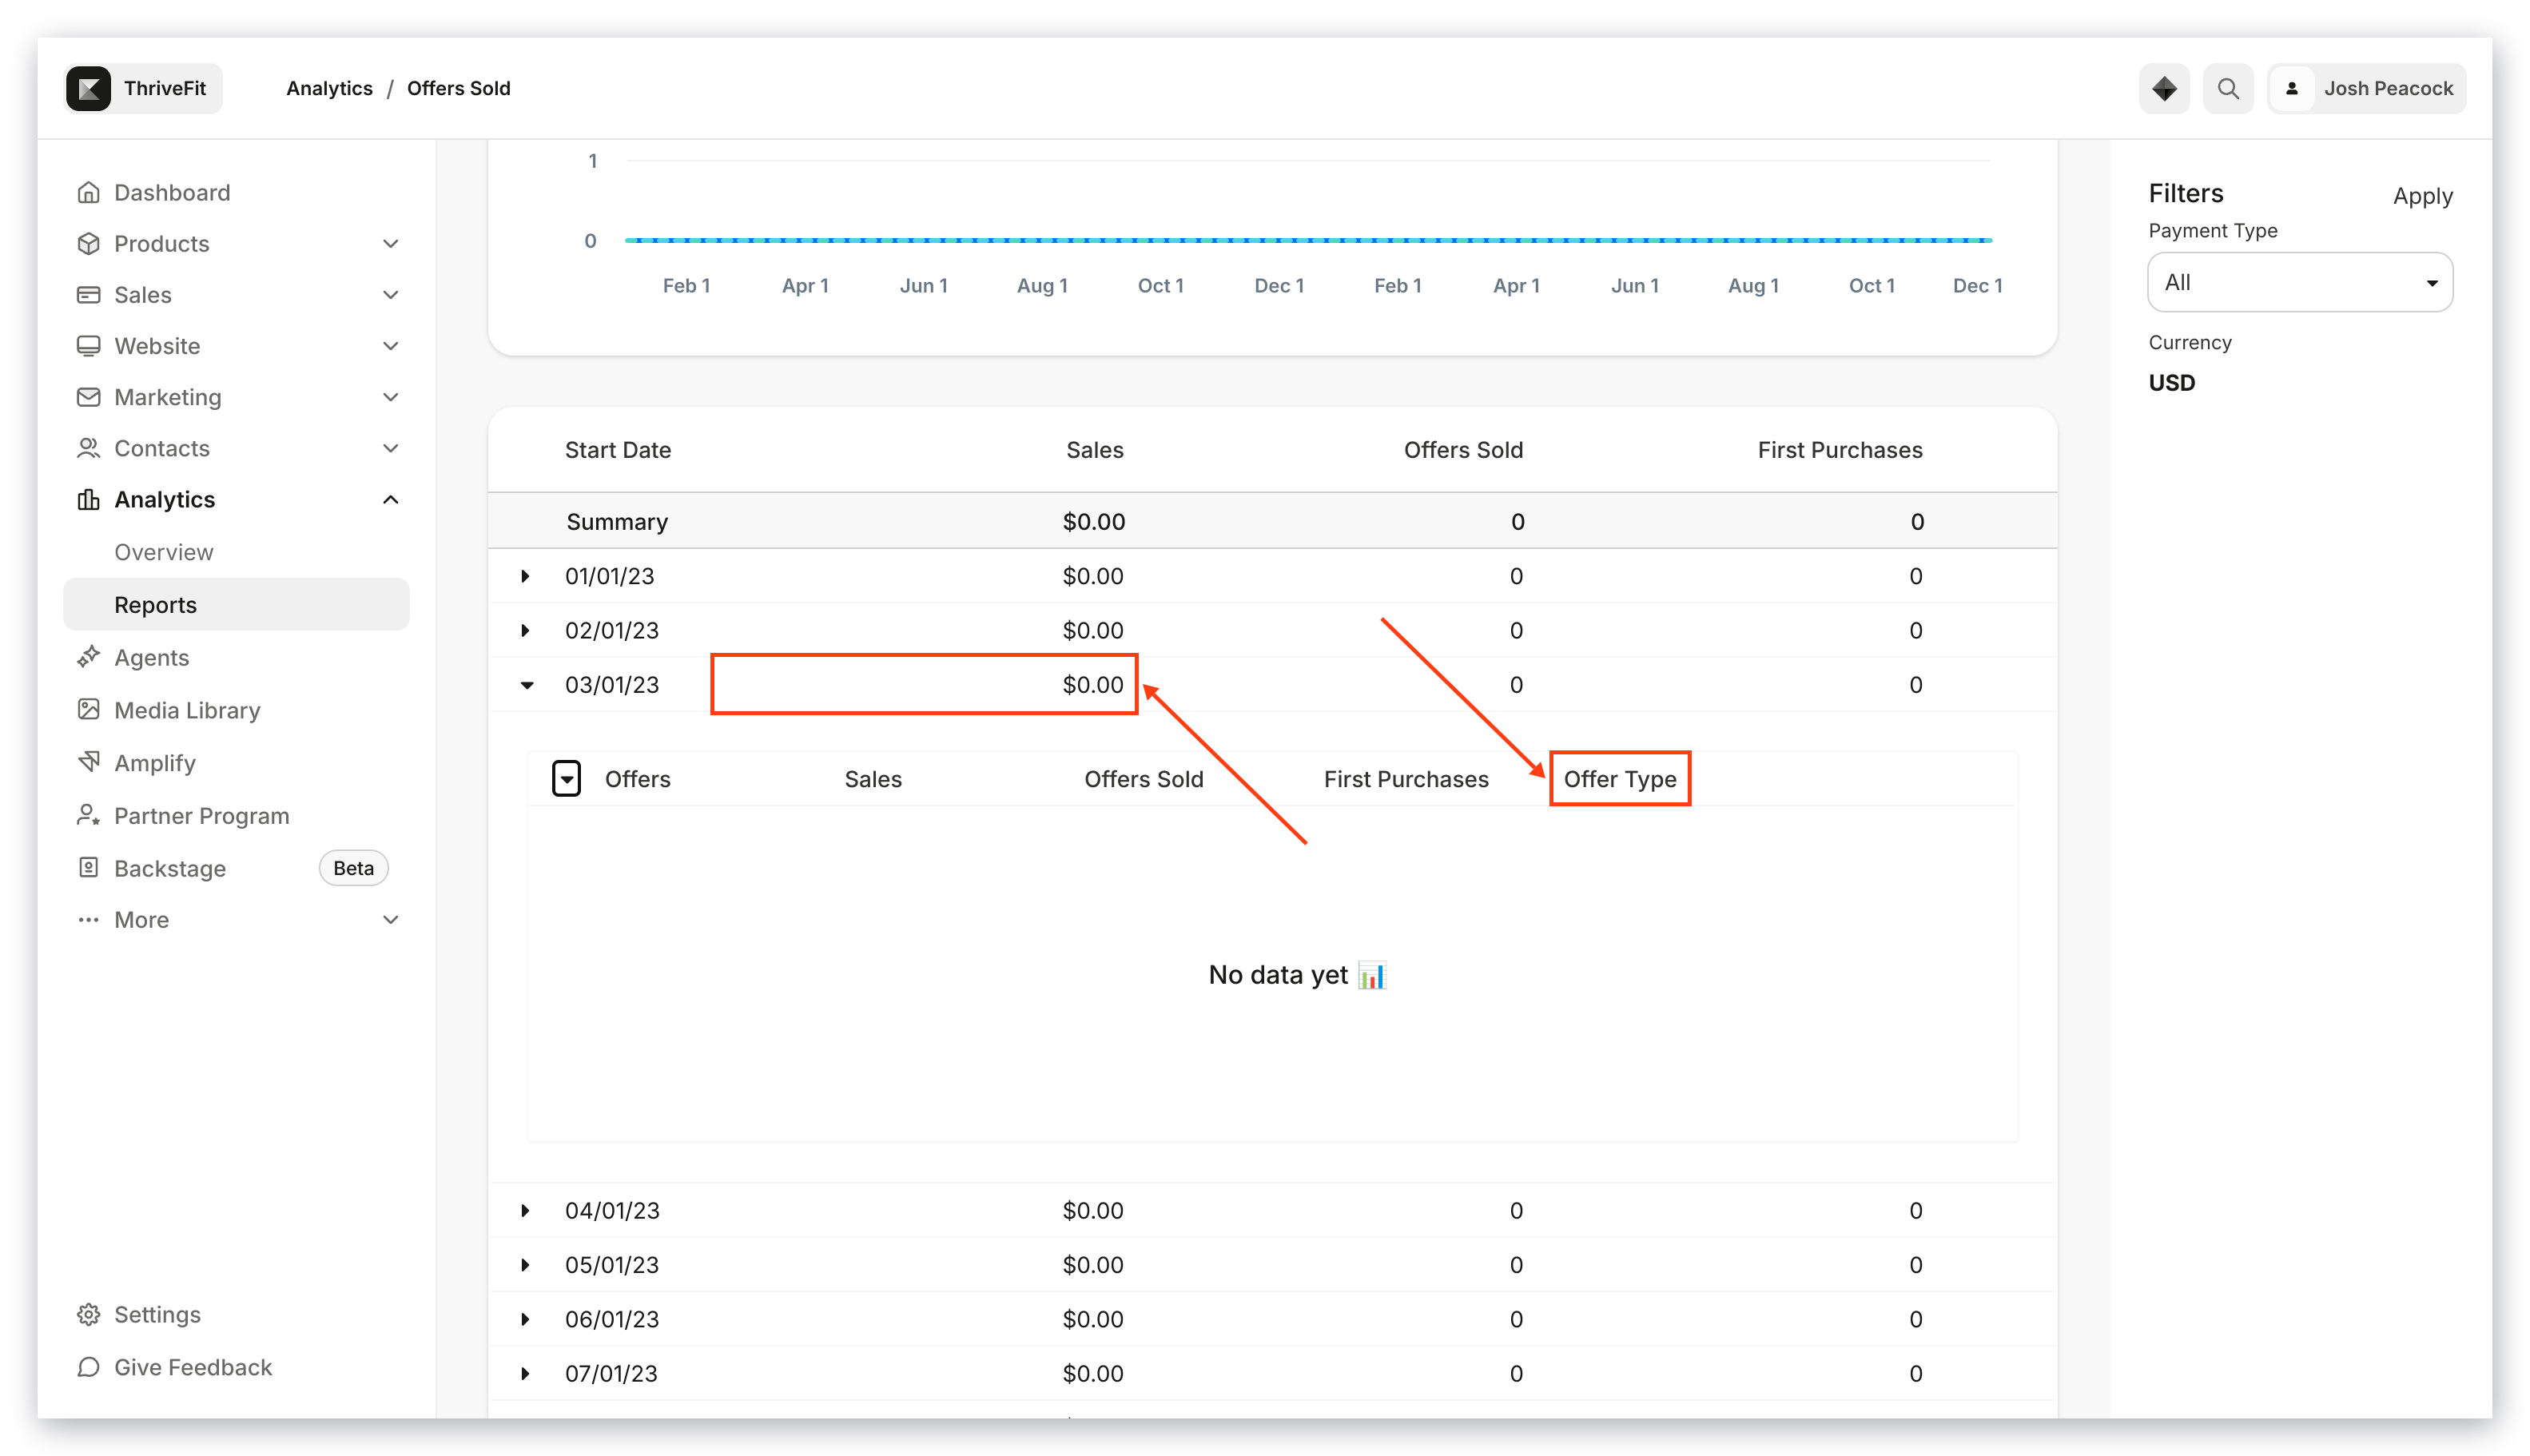
Task: Click the USD currency value
Action: coord(2171,383)
